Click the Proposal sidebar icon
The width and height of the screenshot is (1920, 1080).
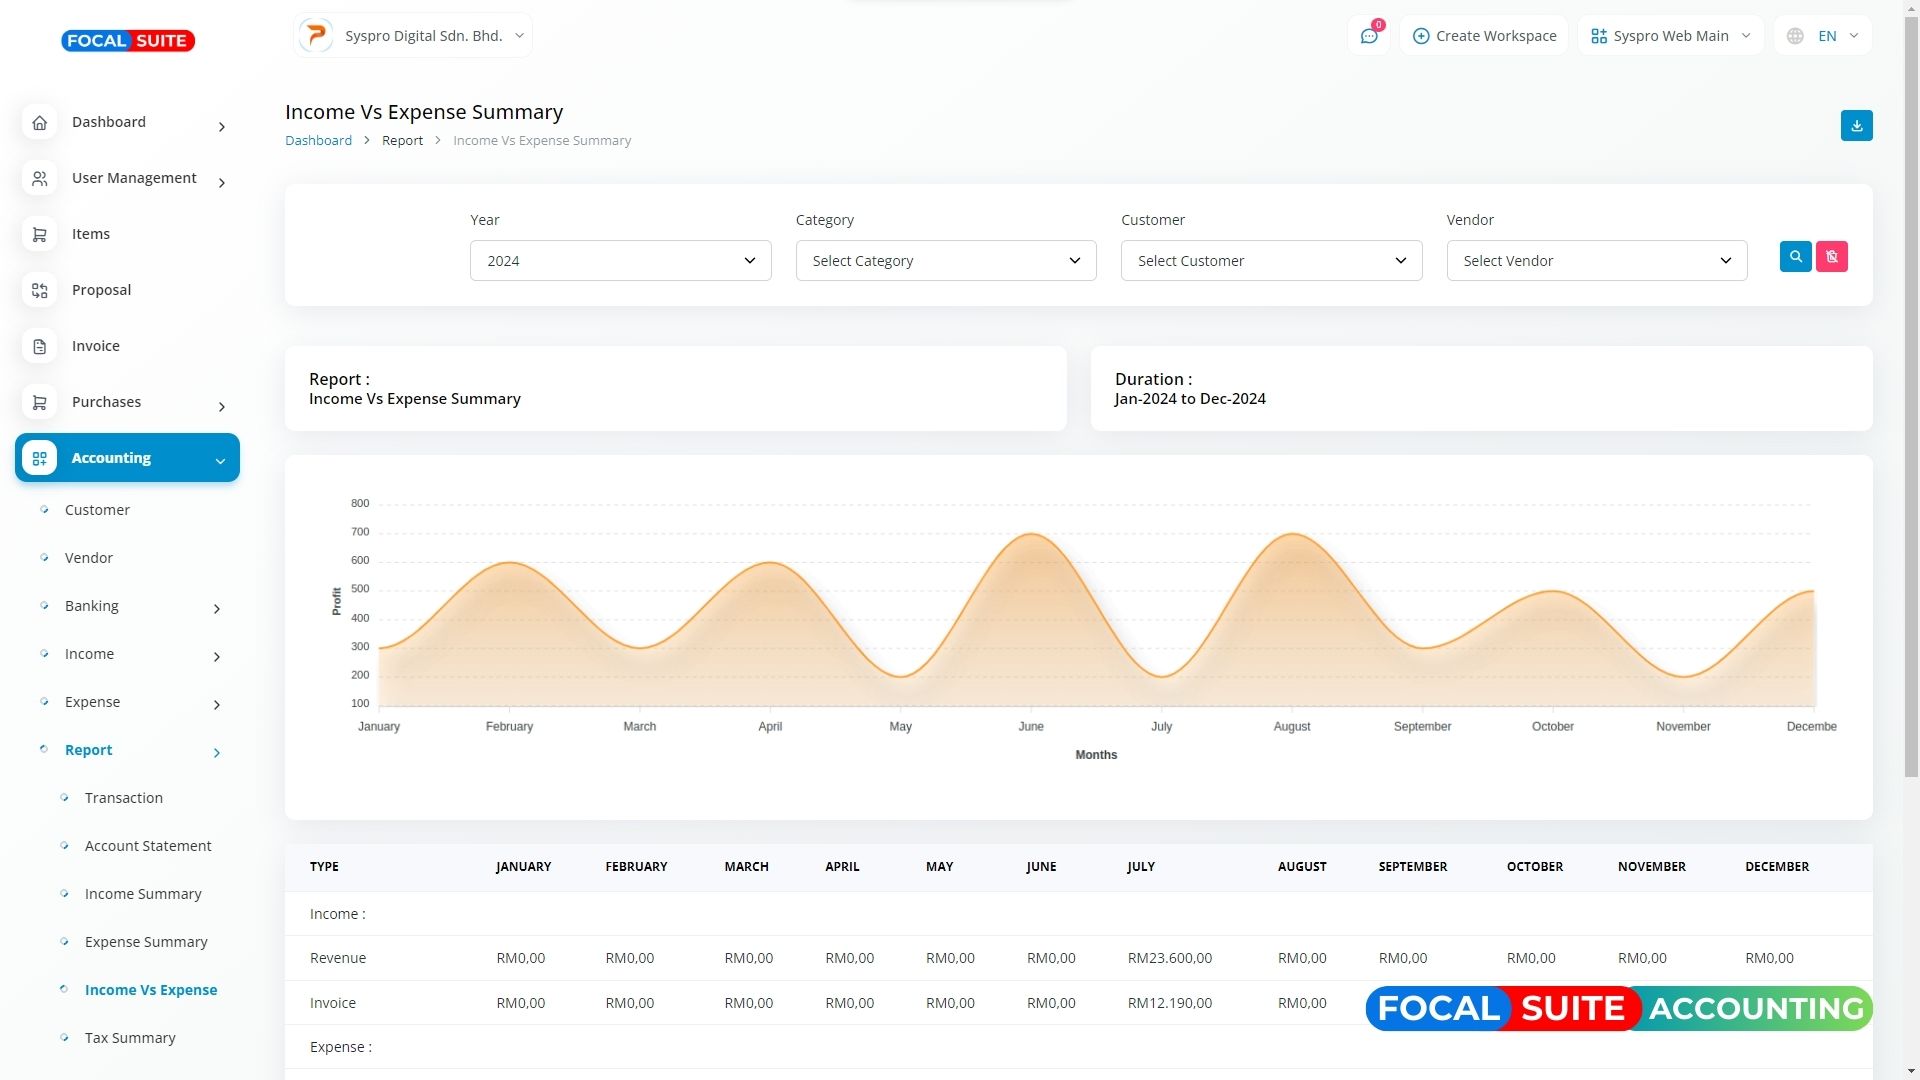coord(39,291)
